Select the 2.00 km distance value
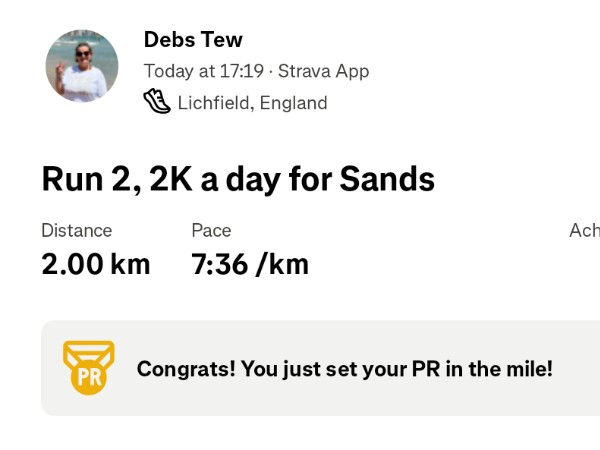 pyautogui.click(x=95, y=264)
